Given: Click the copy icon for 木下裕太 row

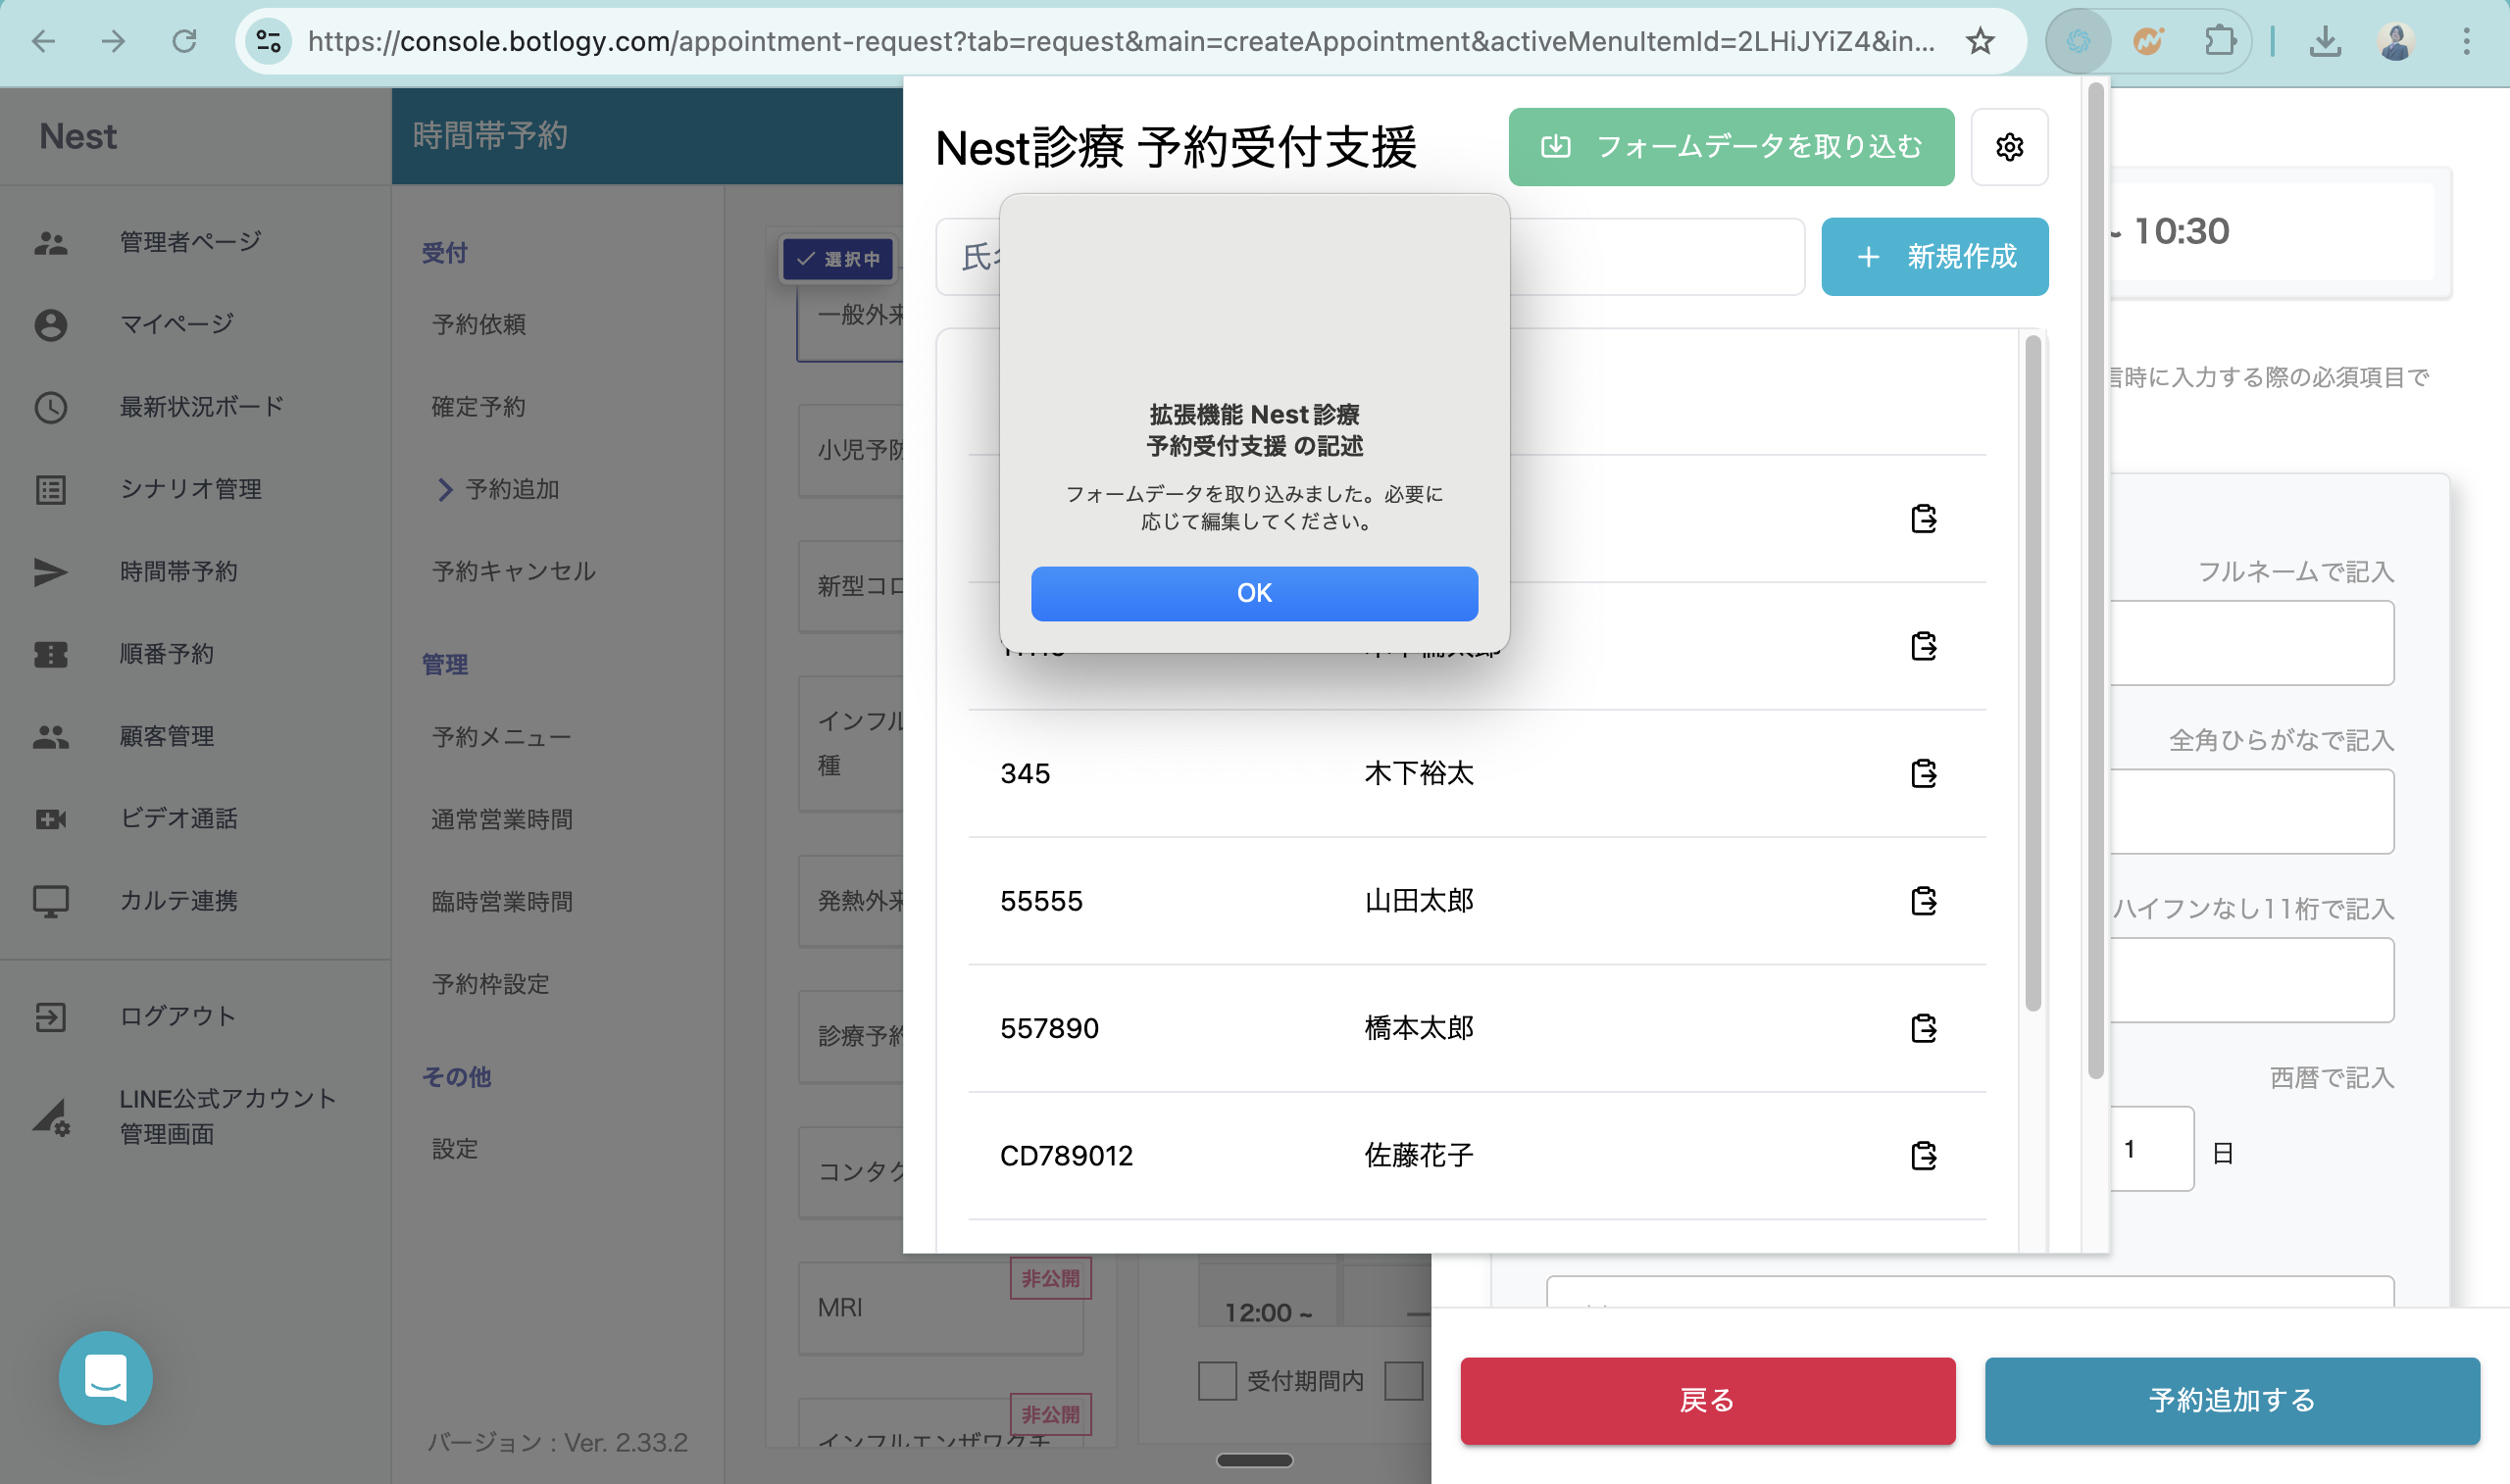Looking at the screenshot, I should (x=1923, y=773).
